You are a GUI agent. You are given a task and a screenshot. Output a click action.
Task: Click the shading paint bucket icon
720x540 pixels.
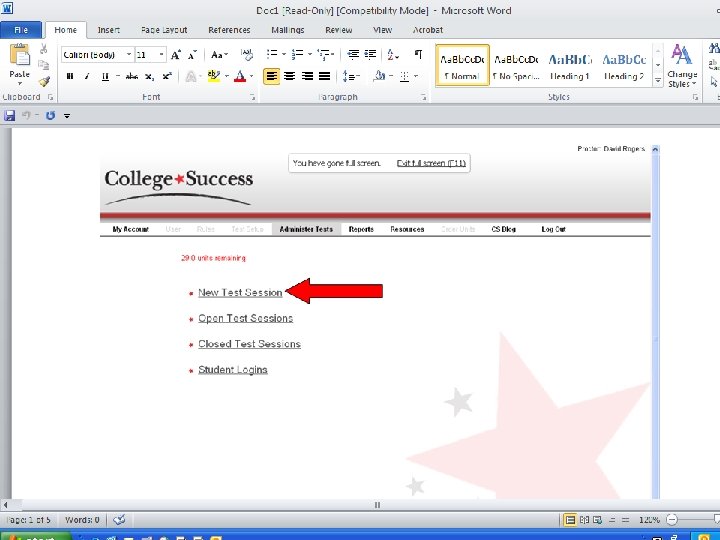pyautogui.click(x=379, y=76)
